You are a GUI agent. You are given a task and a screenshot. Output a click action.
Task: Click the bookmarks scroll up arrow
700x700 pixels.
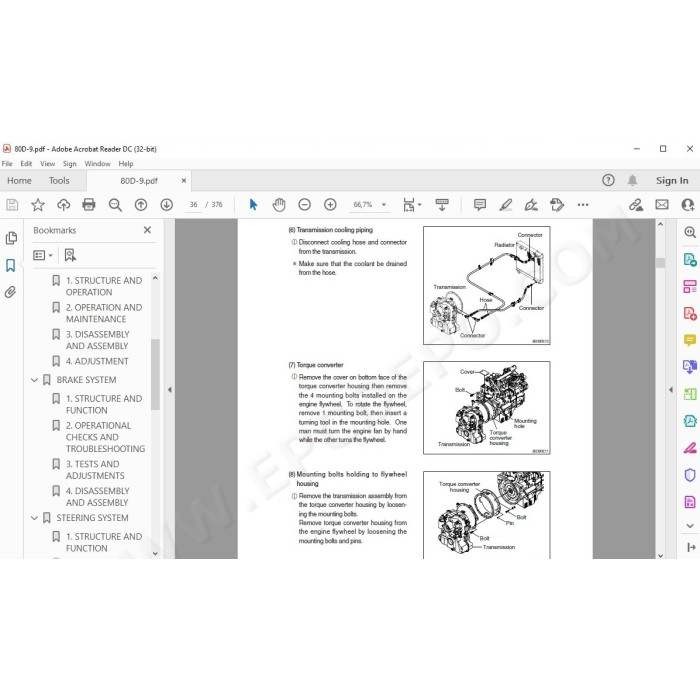[155, 278]
